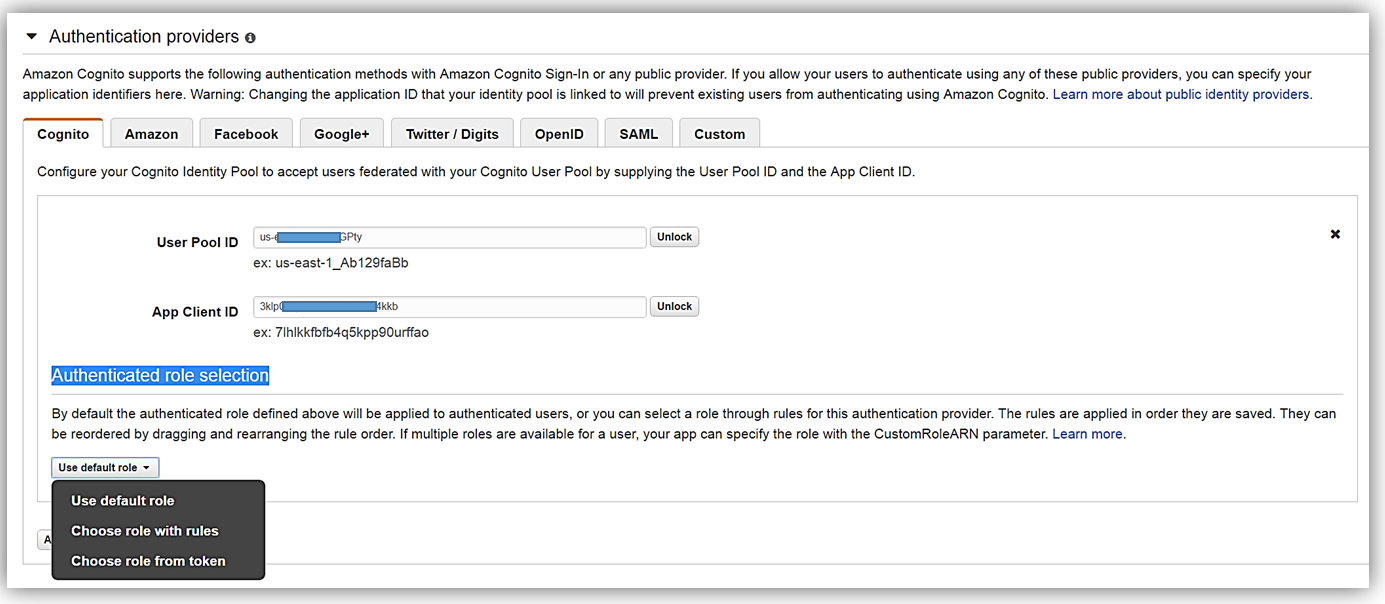This screenshot has width=1385, height=604.
Task: Open the Use default role dropdown
Action: click(104, 466)
